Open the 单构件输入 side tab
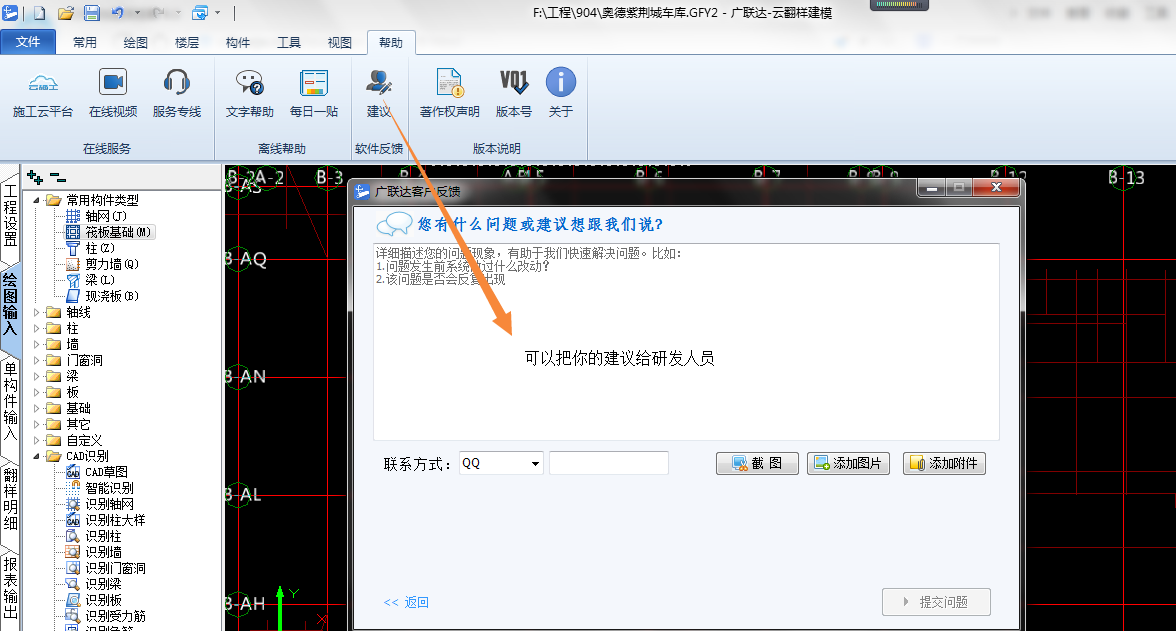The image size is (1176, 631). [10, 401]
